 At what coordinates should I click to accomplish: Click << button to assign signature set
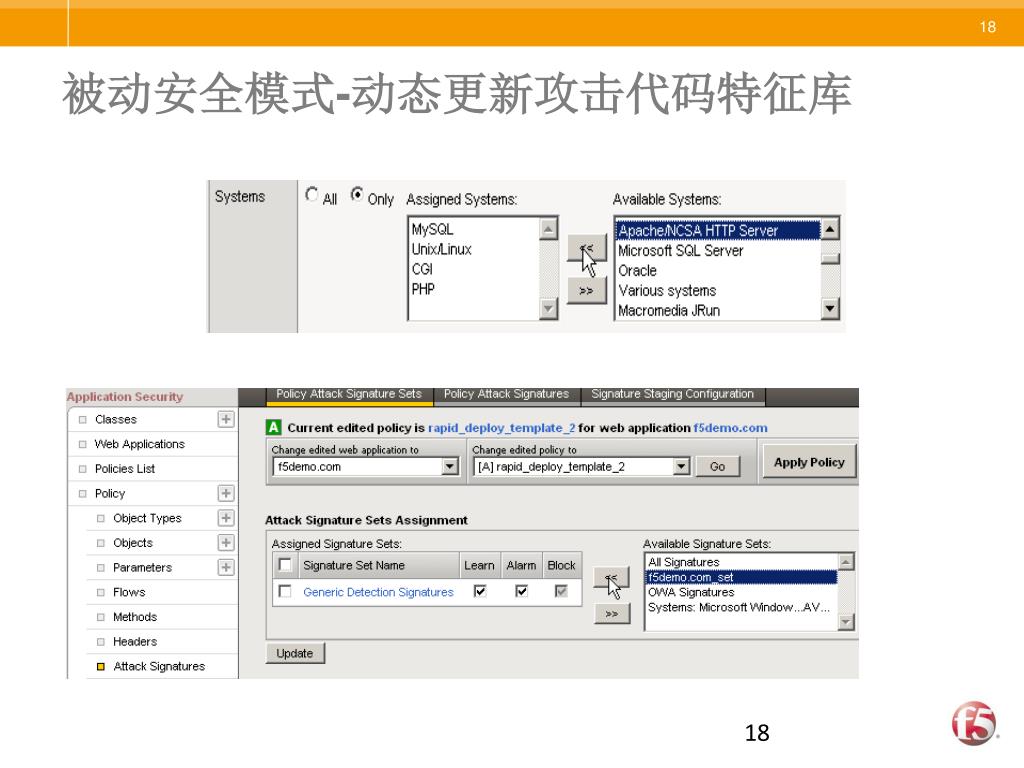pyautogui.click(x=611, y=578)
